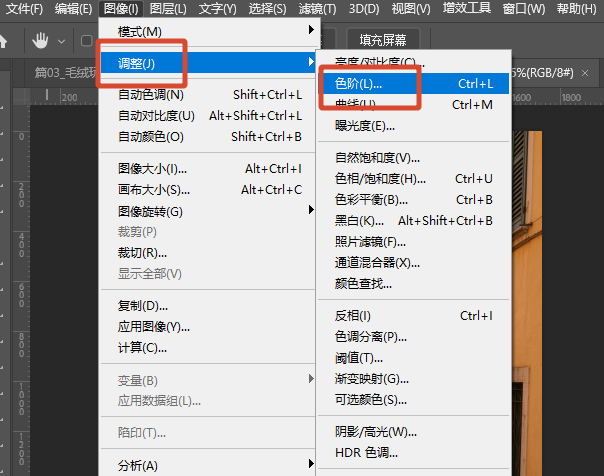The image size is (604, 476).
Task: Select 通道混合器(X)... adjustment
Action: click(x=414, y=263)
